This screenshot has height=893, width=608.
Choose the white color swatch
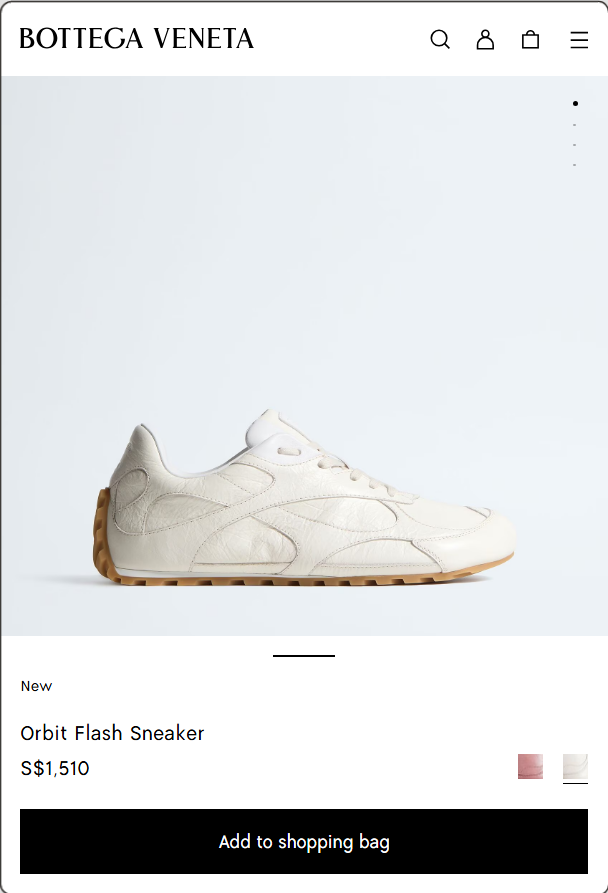tap(575, 766)
